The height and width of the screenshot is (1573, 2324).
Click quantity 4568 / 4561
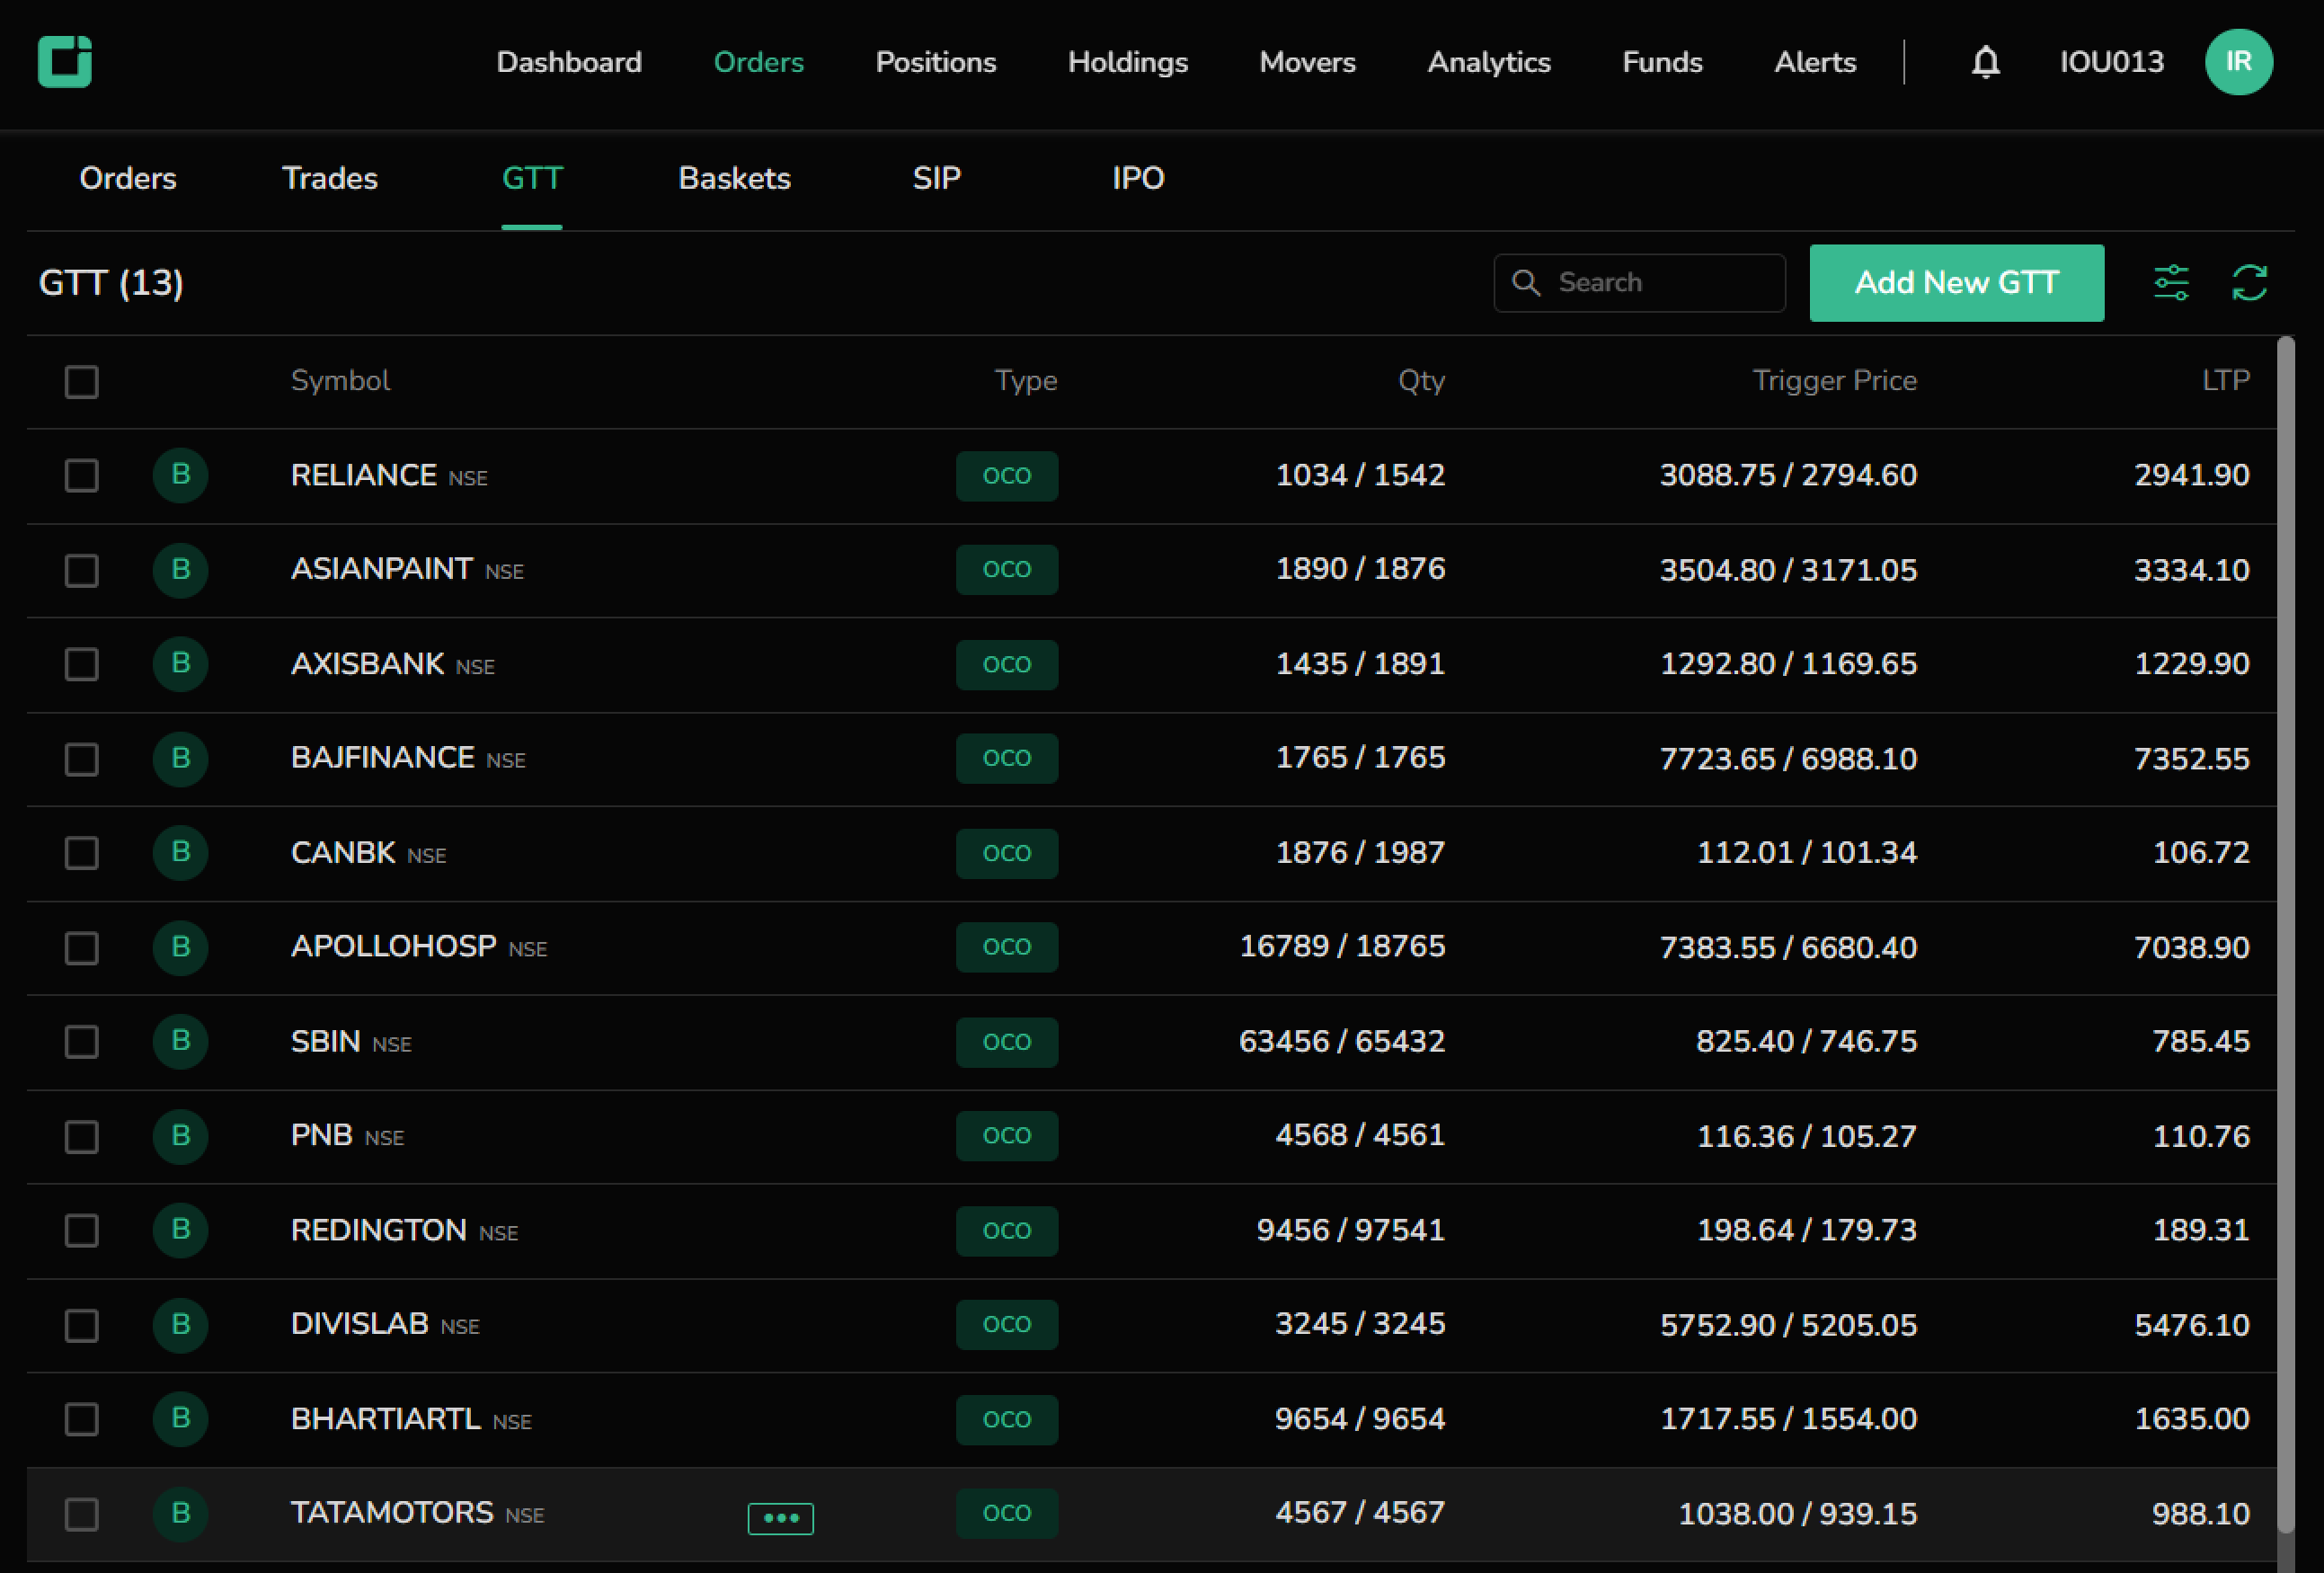pos(1360,1136)
